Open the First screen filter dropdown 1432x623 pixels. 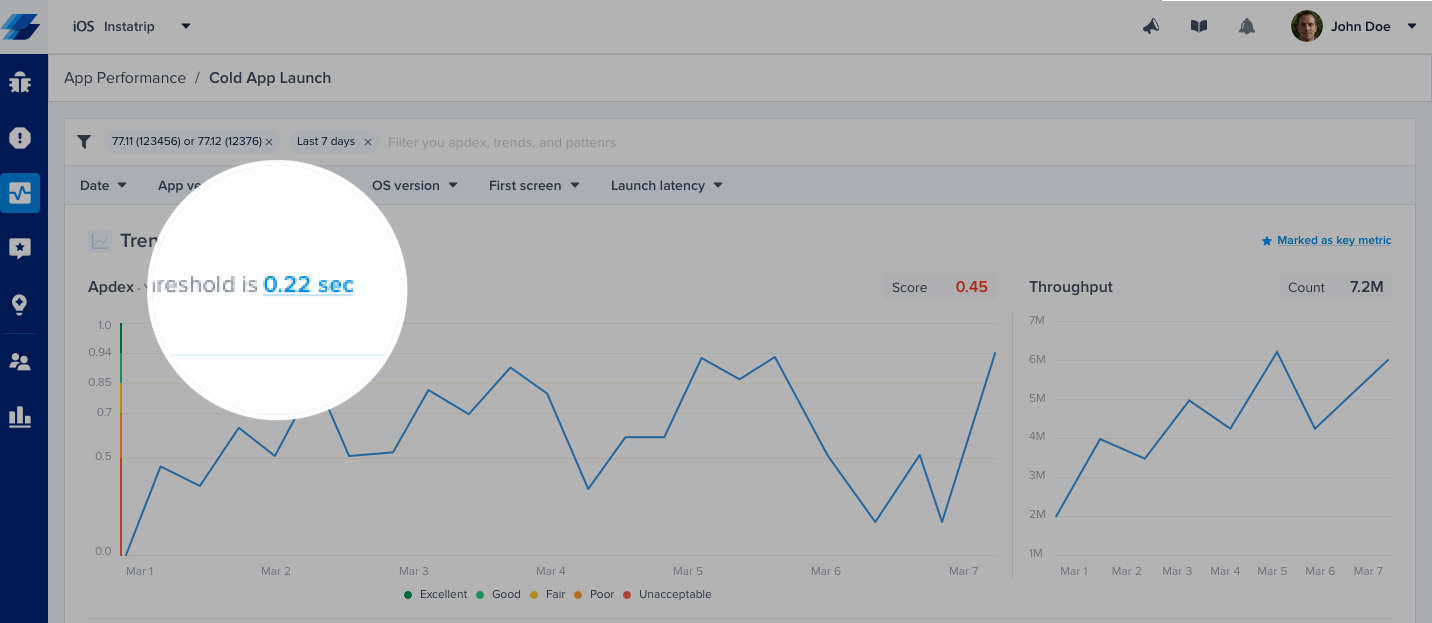[534, 185]
